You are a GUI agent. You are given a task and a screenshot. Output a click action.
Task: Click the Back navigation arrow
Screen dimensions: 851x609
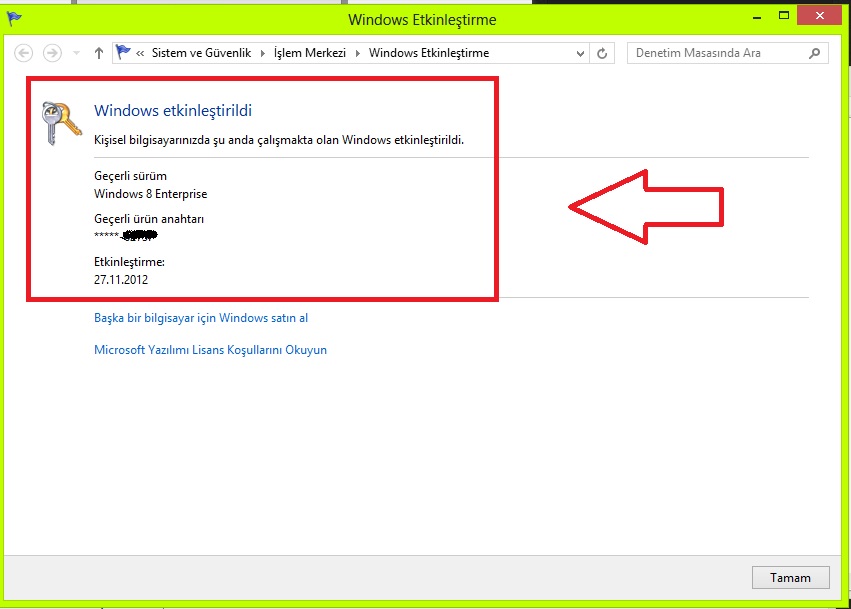23,53
